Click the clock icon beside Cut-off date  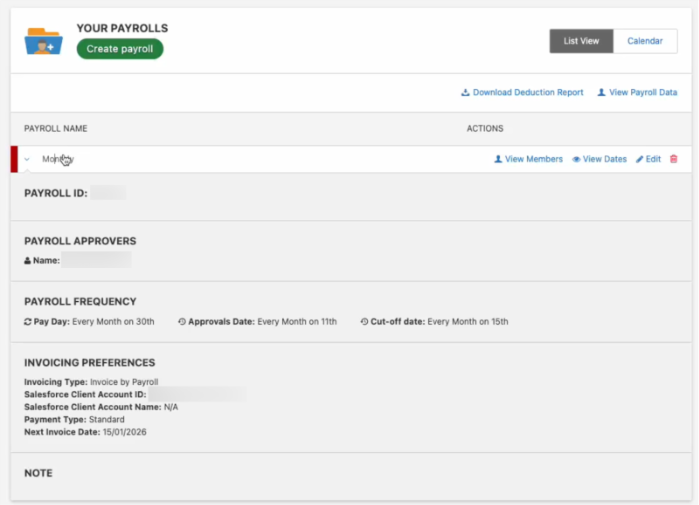point(364,322)
